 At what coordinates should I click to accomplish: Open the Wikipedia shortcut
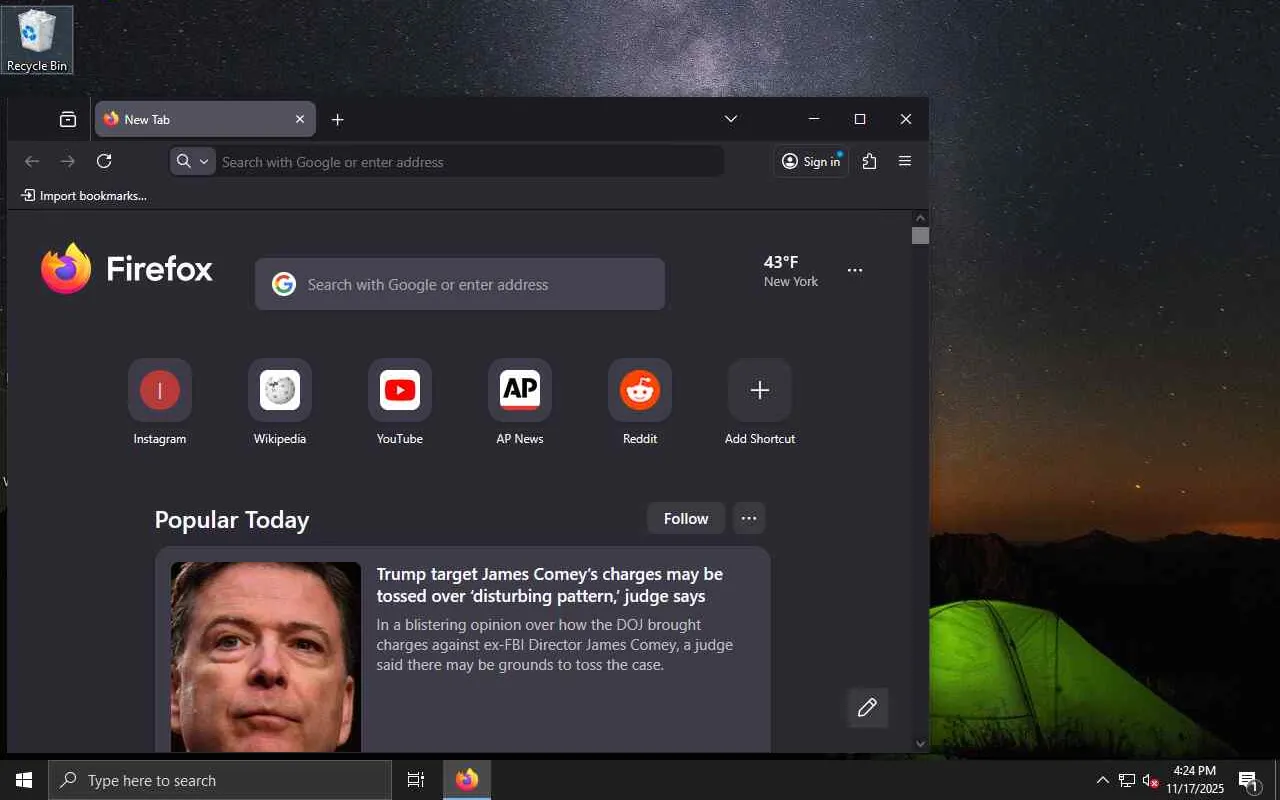280,402
